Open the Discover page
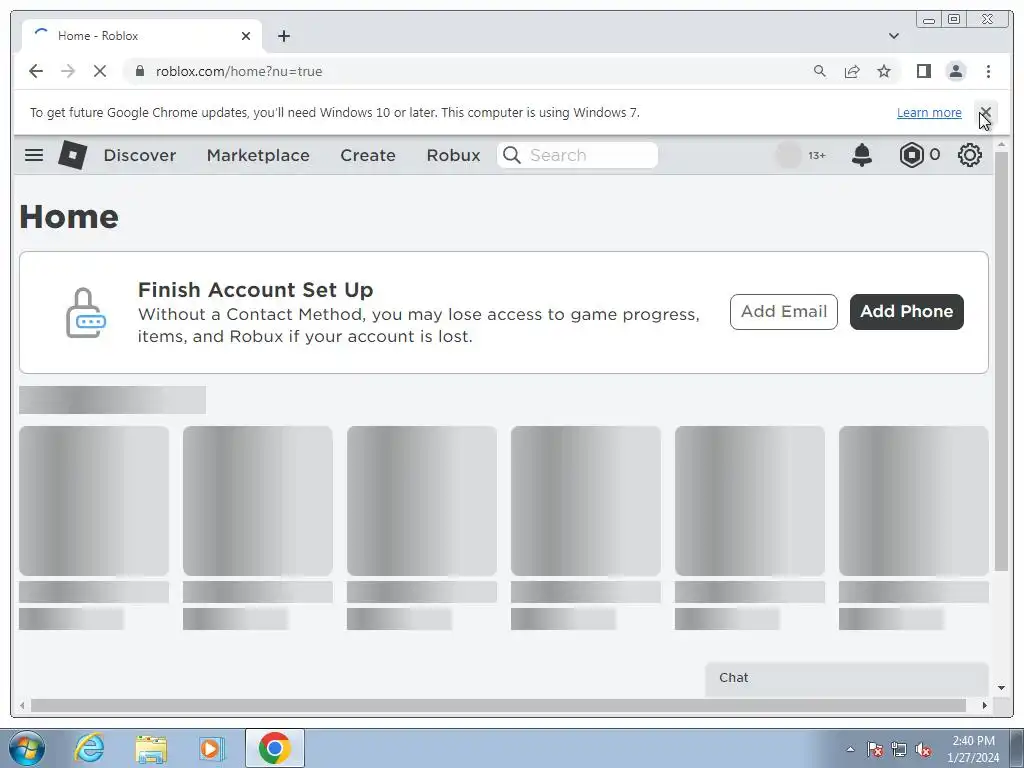Viewport: 1024px width, 768px height. [140, 155]
